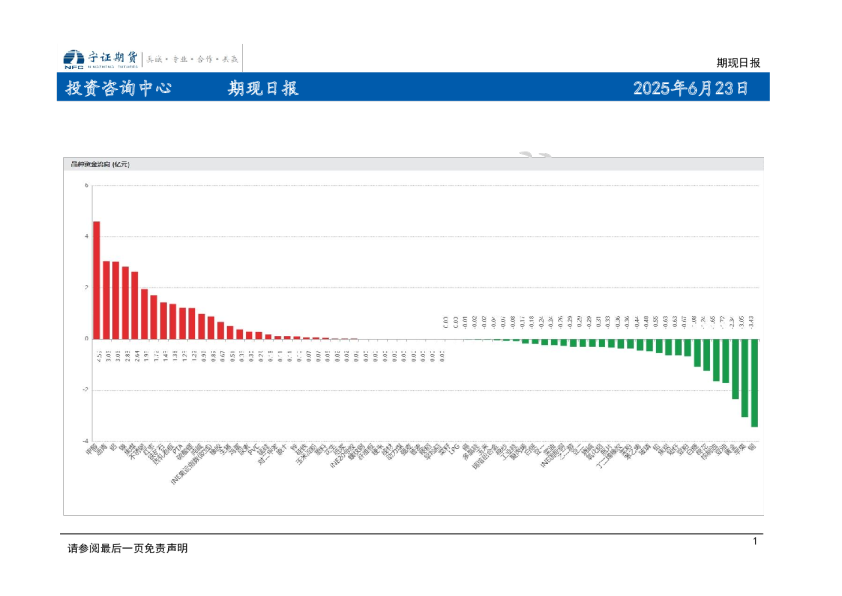Click the chart title 品种资金流向 (亿元)
The height and width of the screenshot is (596, 842).
pyautogui.click(x=99, y=164)
